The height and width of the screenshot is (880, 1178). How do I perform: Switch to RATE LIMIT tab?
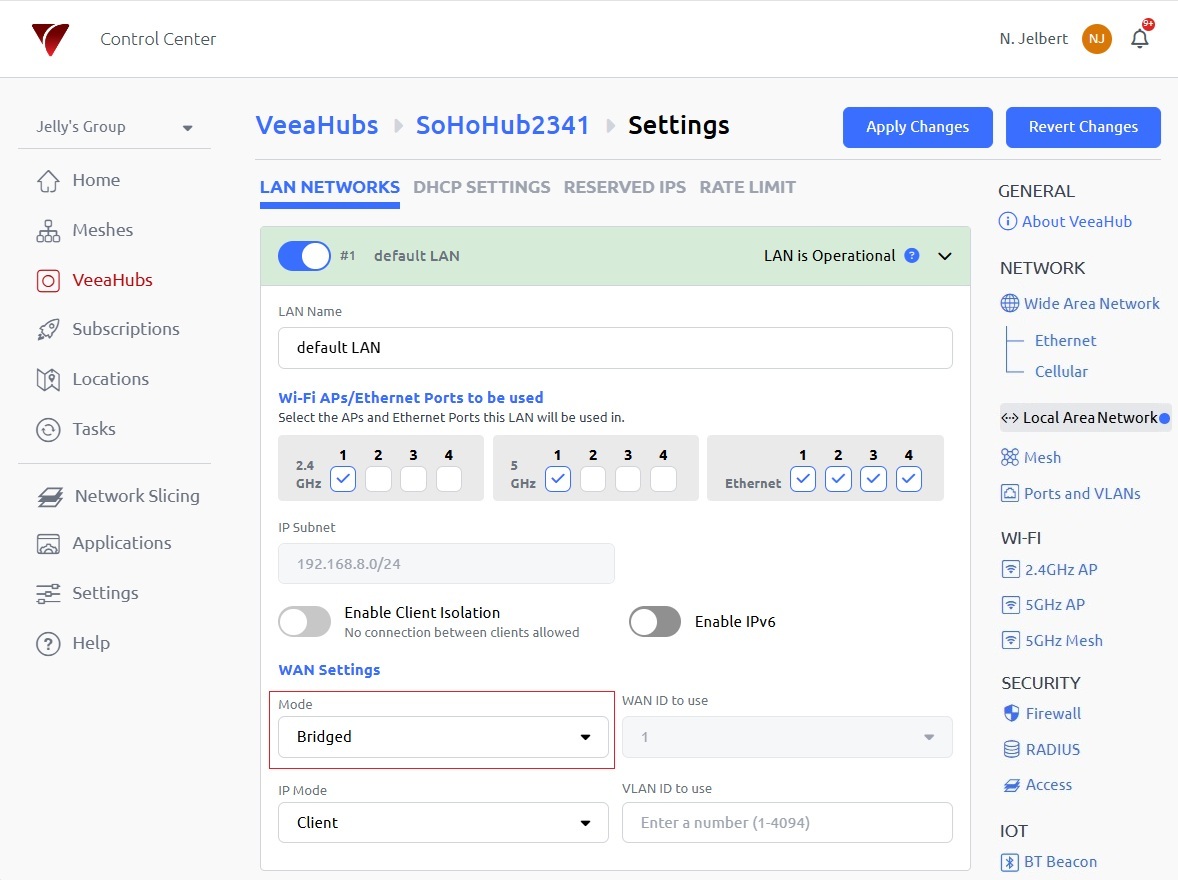coord(748,187)
